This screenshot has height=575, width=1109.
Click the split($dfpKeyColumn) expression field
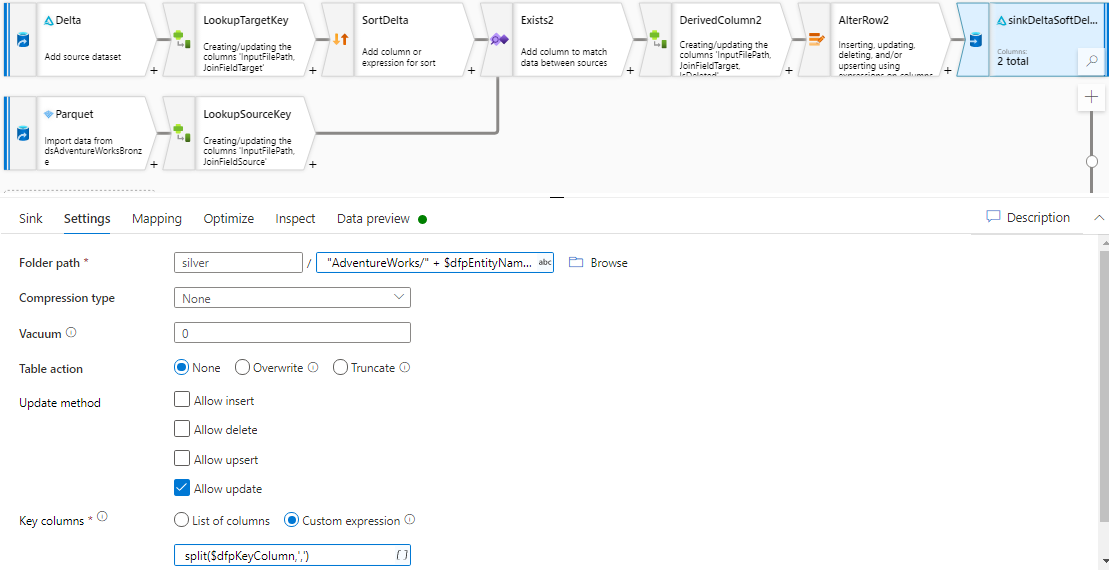tap(292, 555)
